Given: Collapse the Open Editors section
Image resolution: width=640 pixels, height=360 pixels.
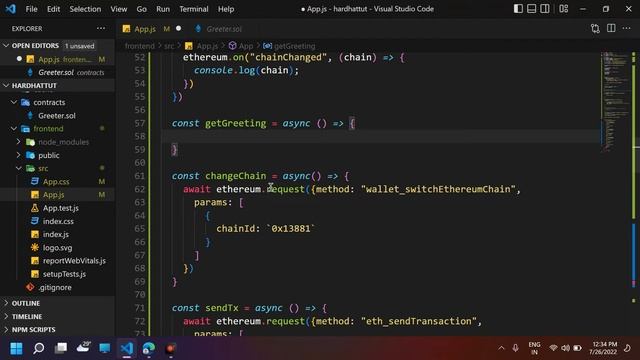Looking at the screenshot, I should coord(57,46).
